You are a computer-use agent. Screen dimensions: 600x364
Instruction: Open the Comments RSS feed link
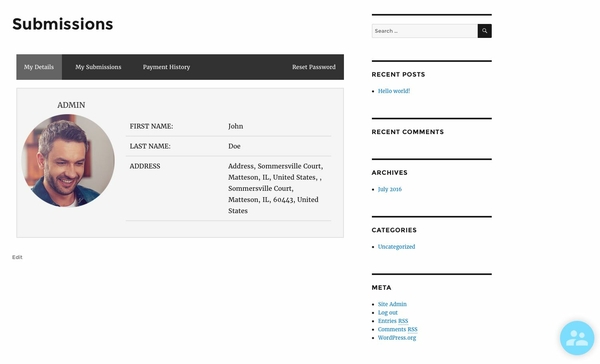click(398, 330)
